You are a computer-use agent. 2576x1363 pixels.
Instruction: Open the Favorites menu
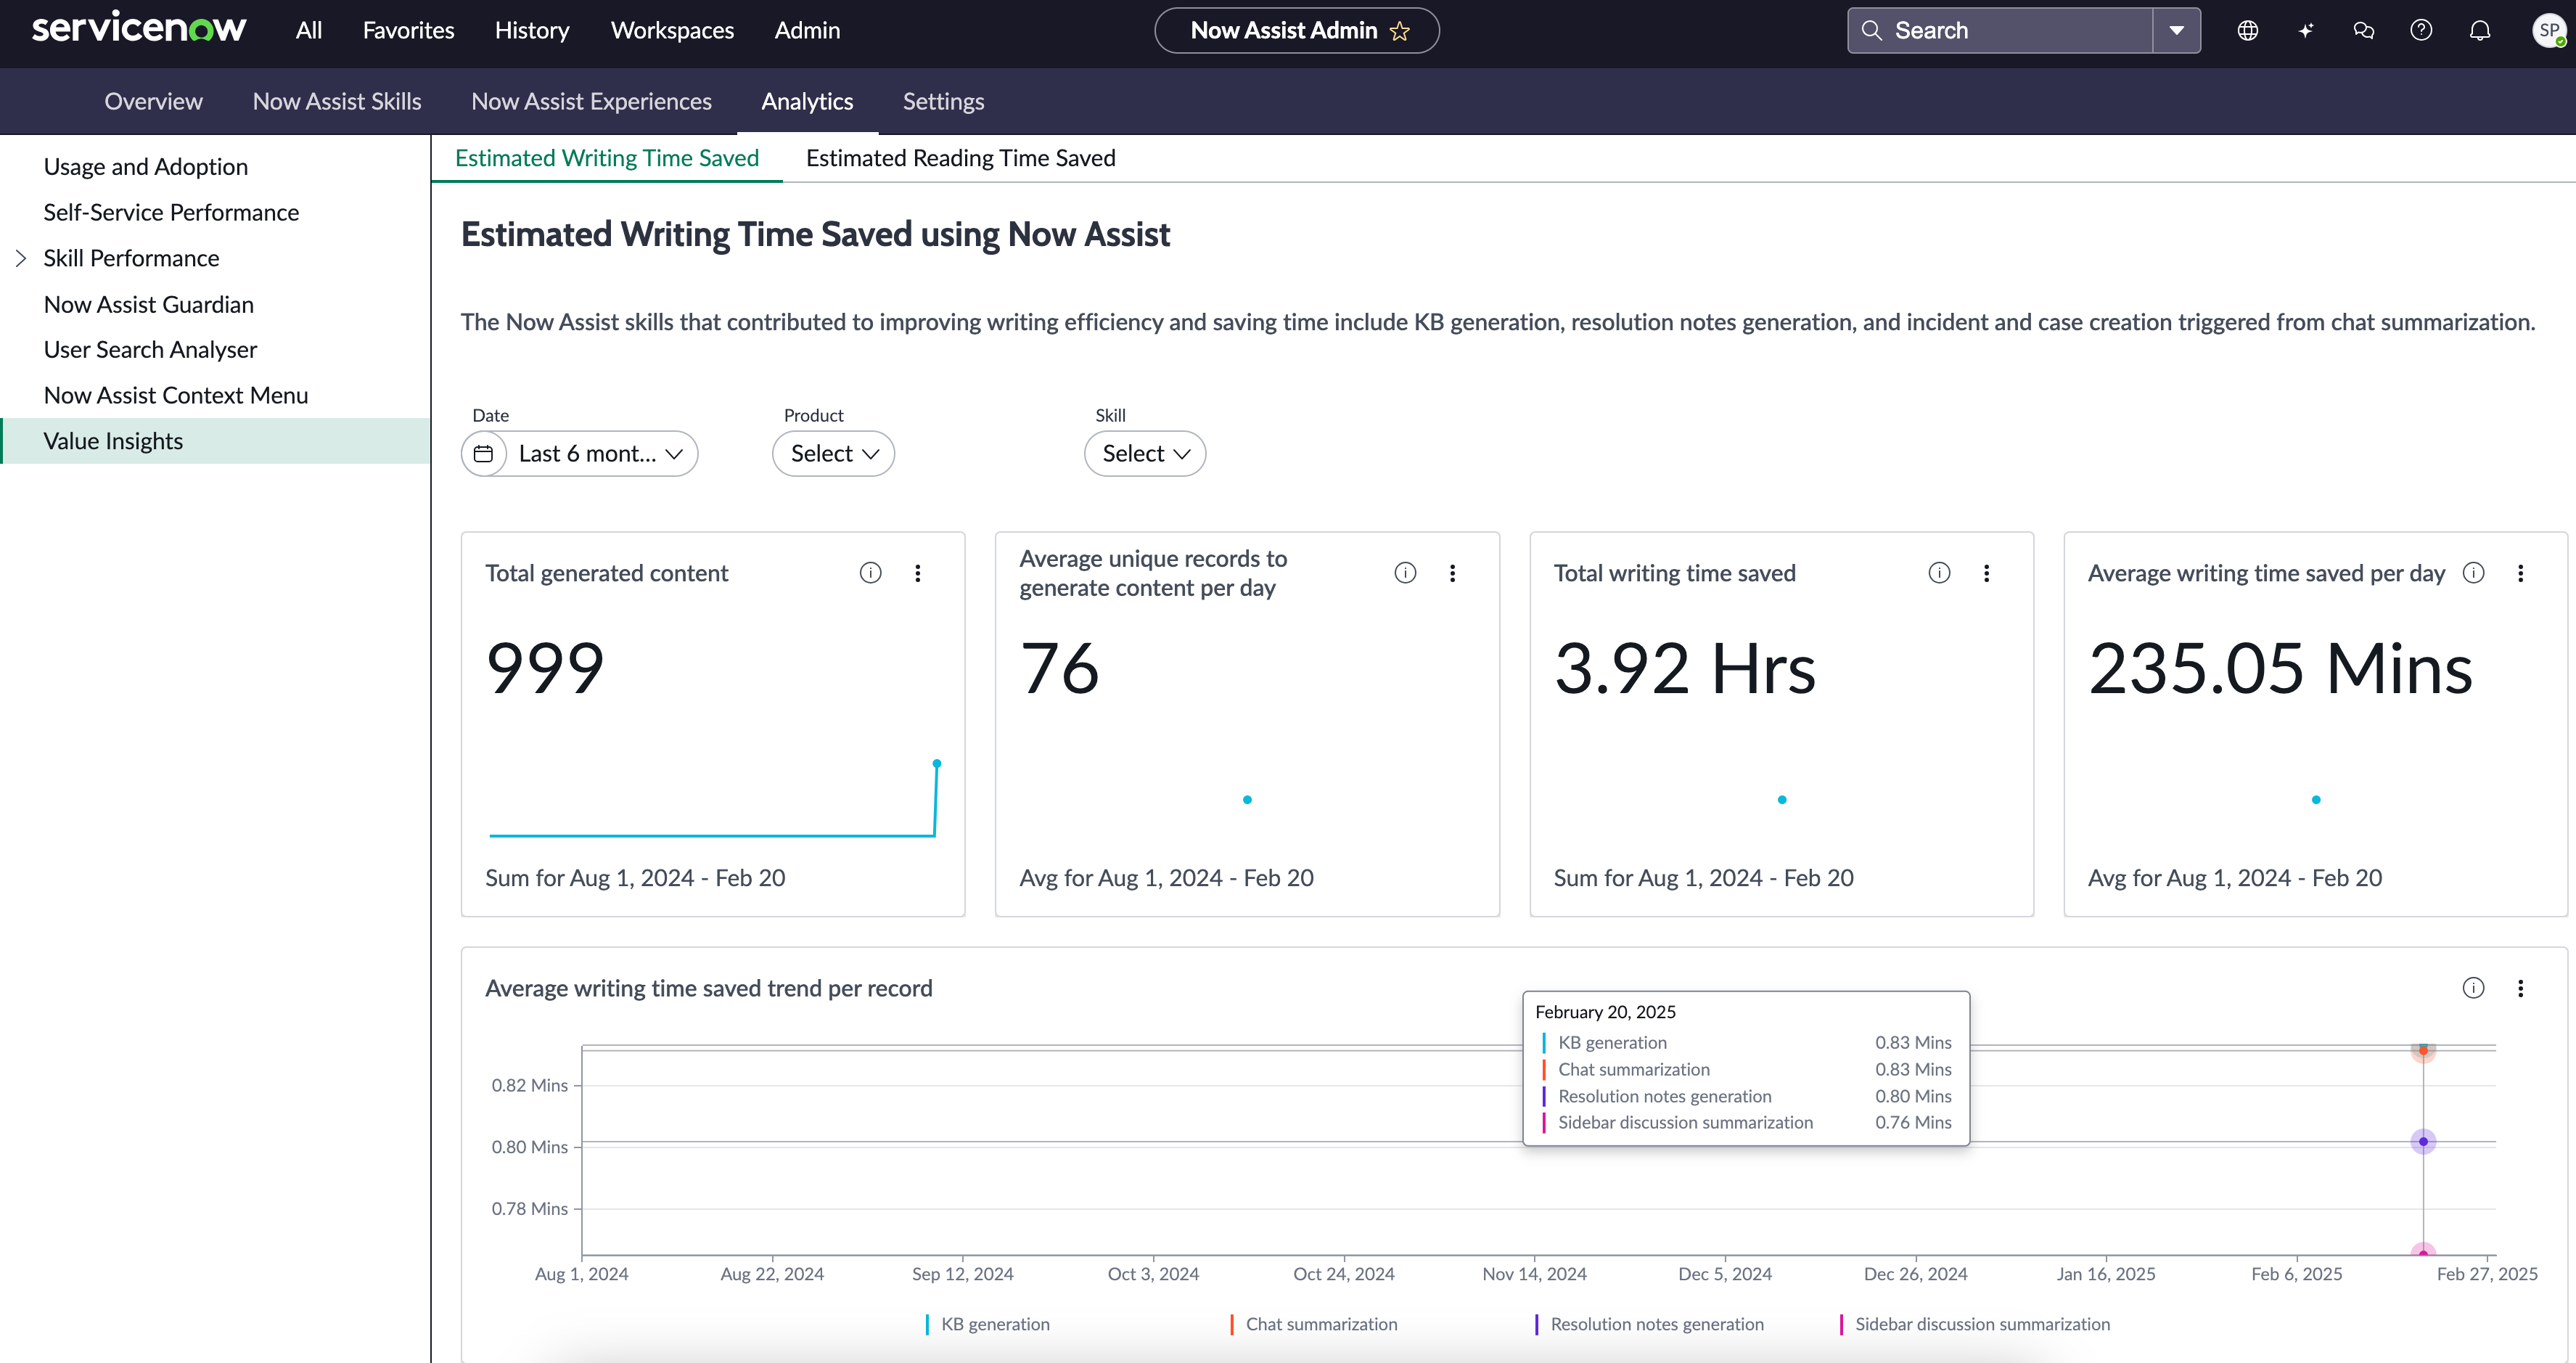point(408,30)
